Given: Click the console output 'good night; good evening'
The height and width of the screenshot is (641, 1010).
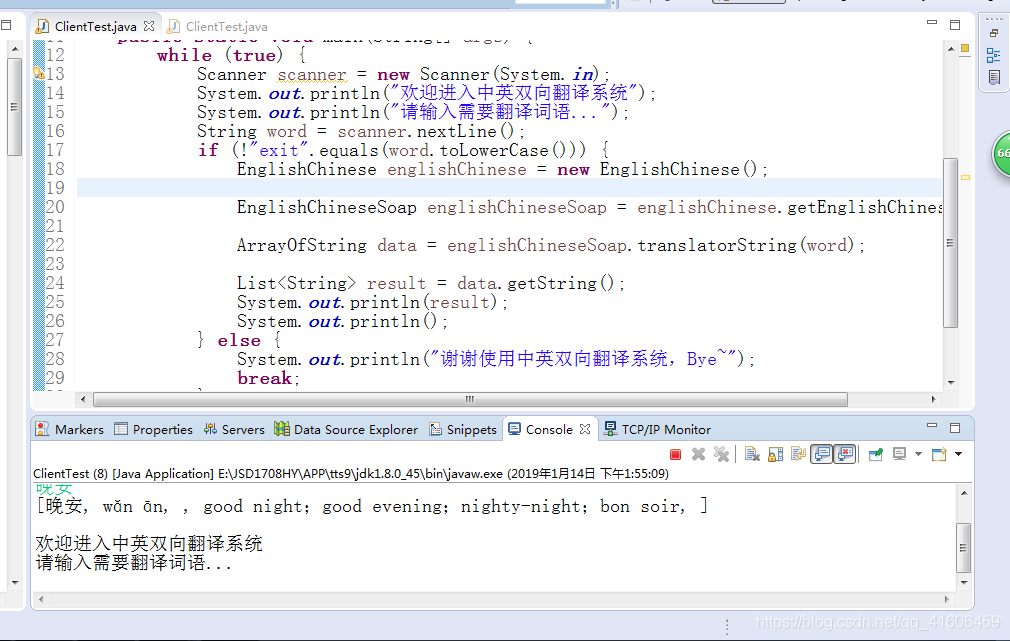Looking at the screenshot, I should click(324, 506).
